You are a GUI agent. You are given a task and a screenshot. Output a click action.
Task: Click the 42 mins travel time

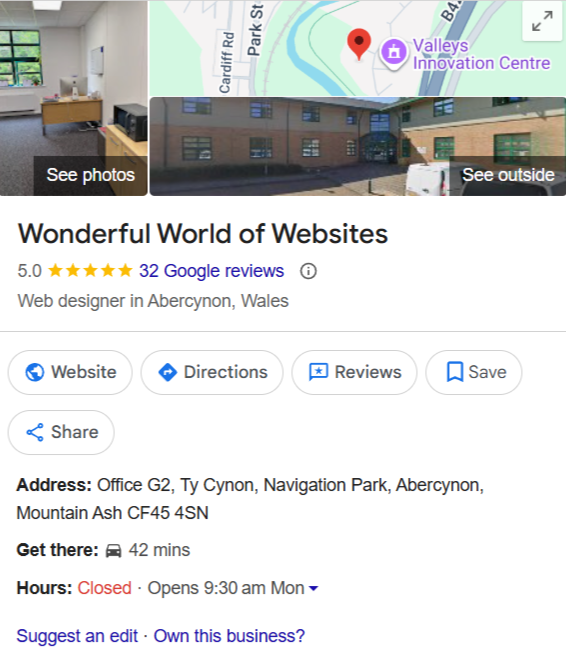point(159,550)
